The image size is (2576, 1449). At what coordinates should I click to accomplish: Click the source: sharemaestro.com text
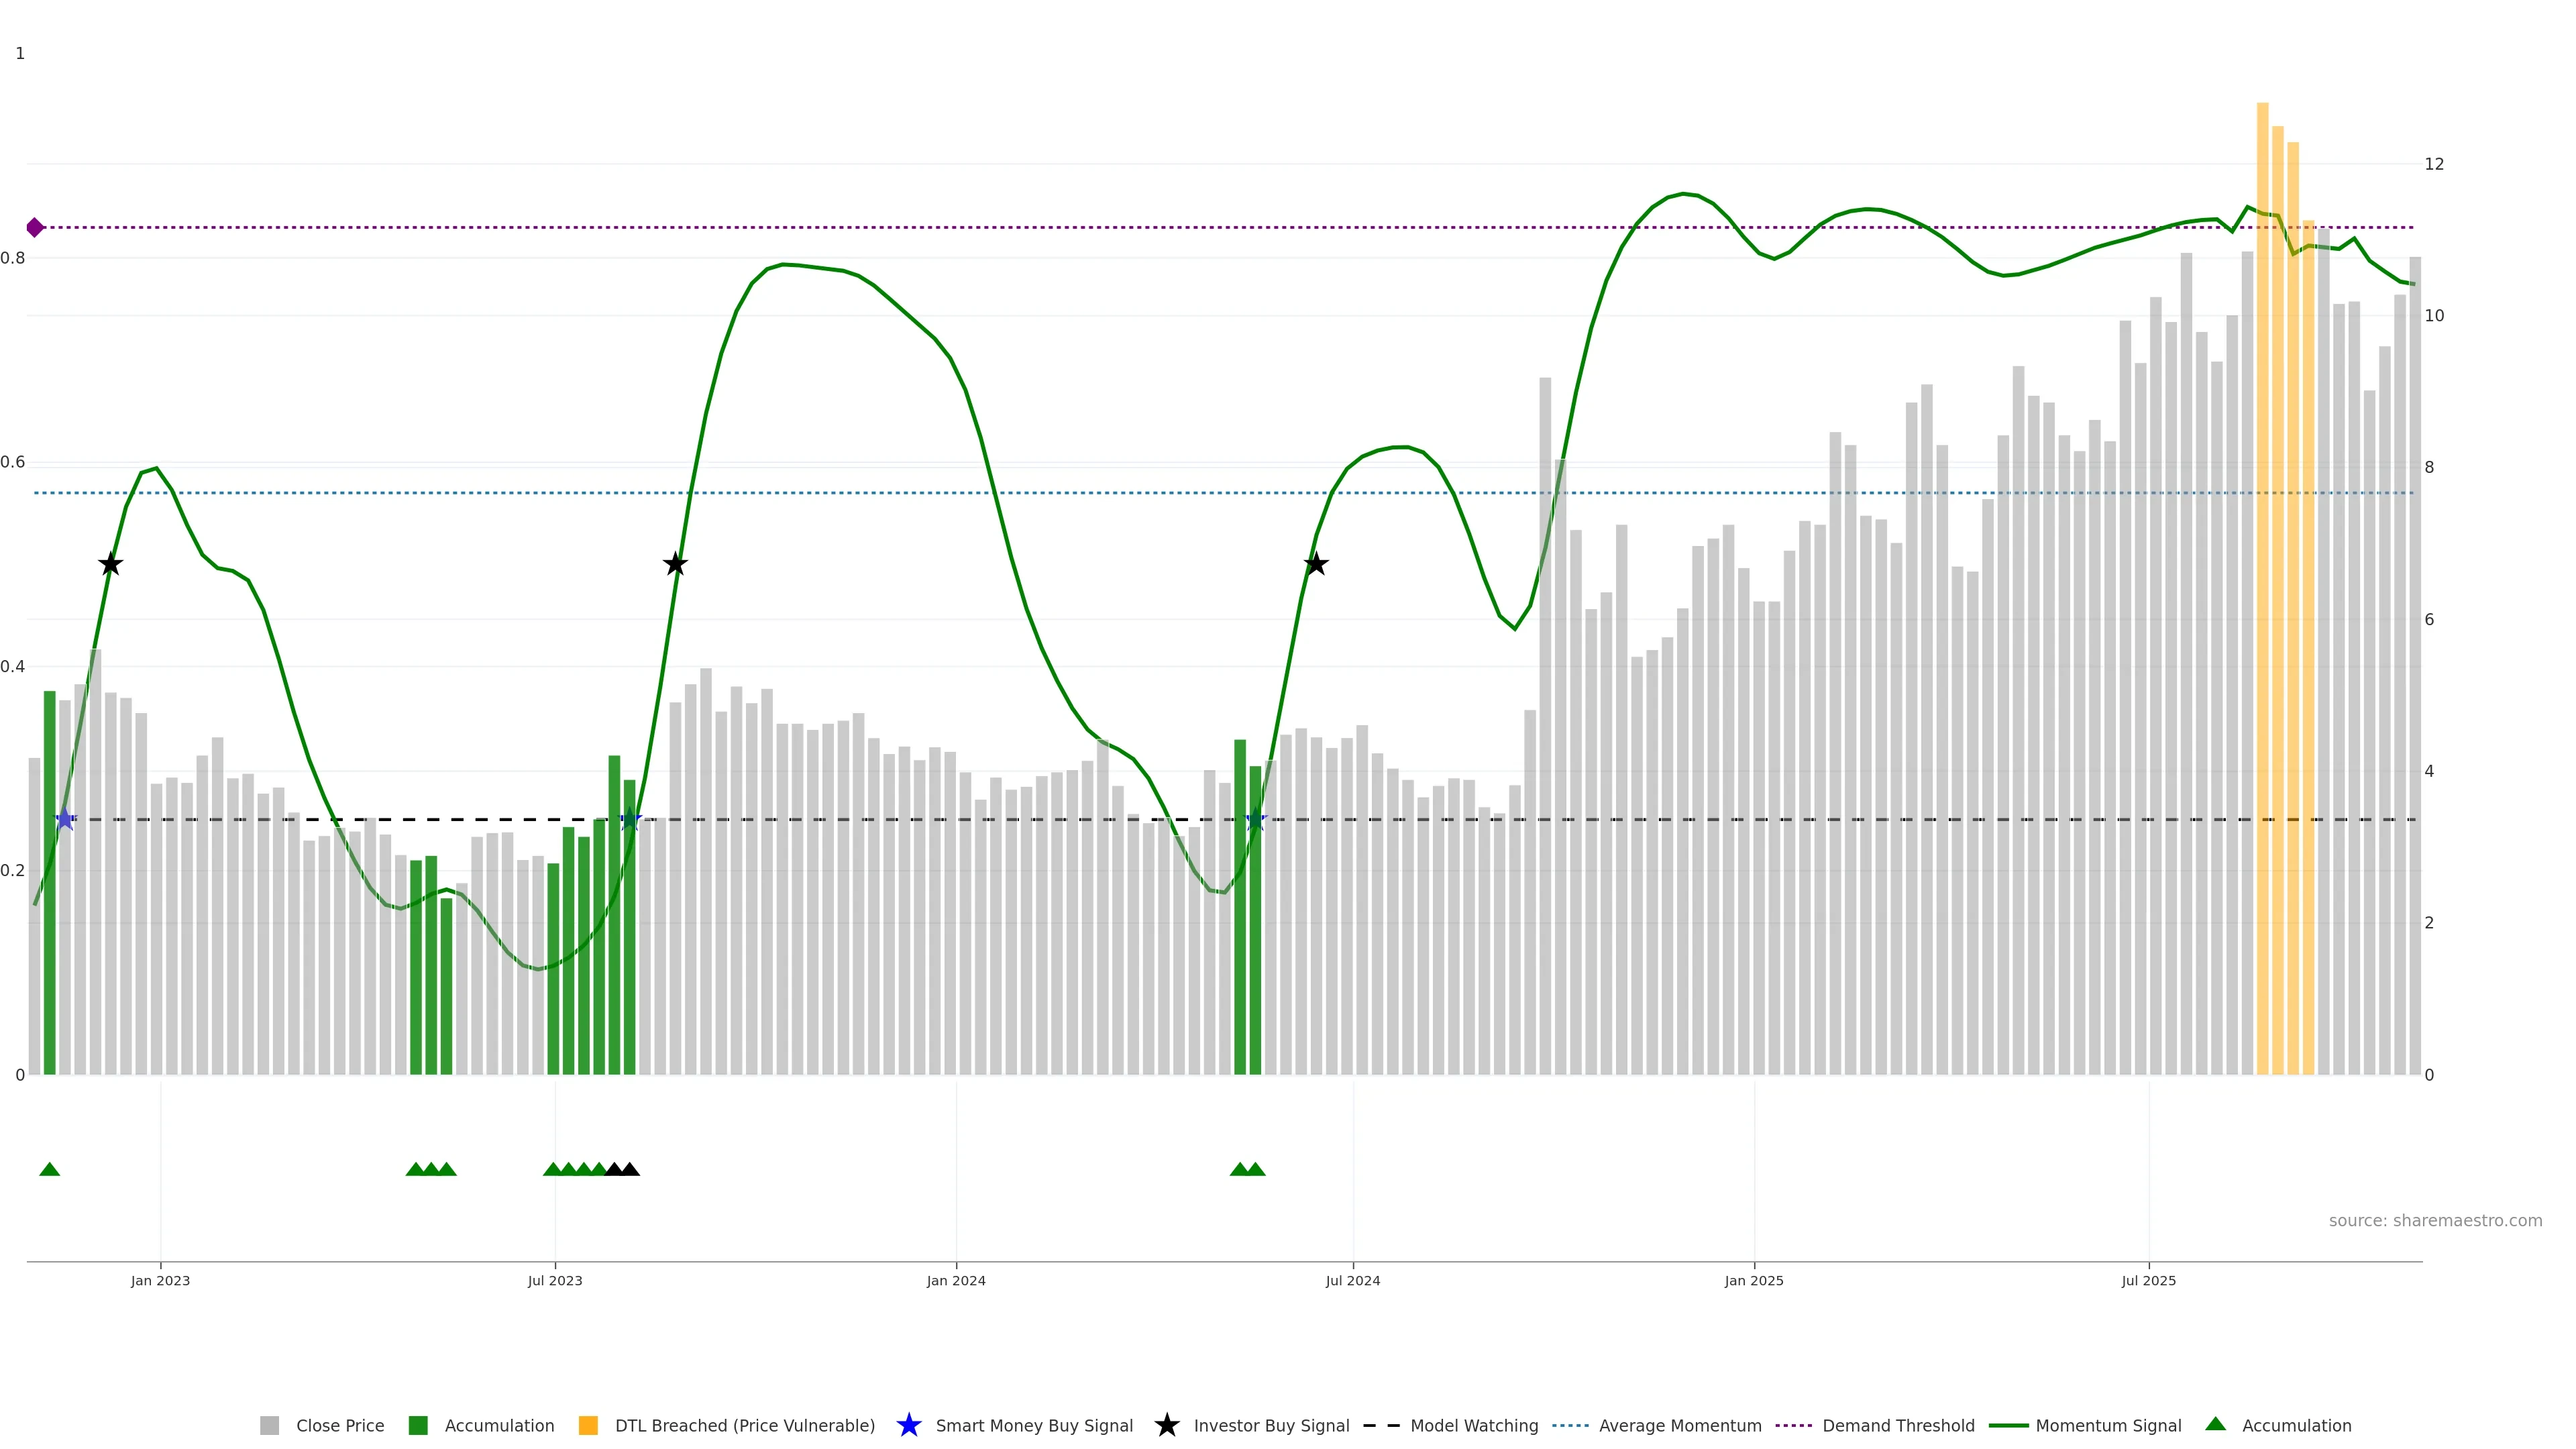(2435, 1221)
